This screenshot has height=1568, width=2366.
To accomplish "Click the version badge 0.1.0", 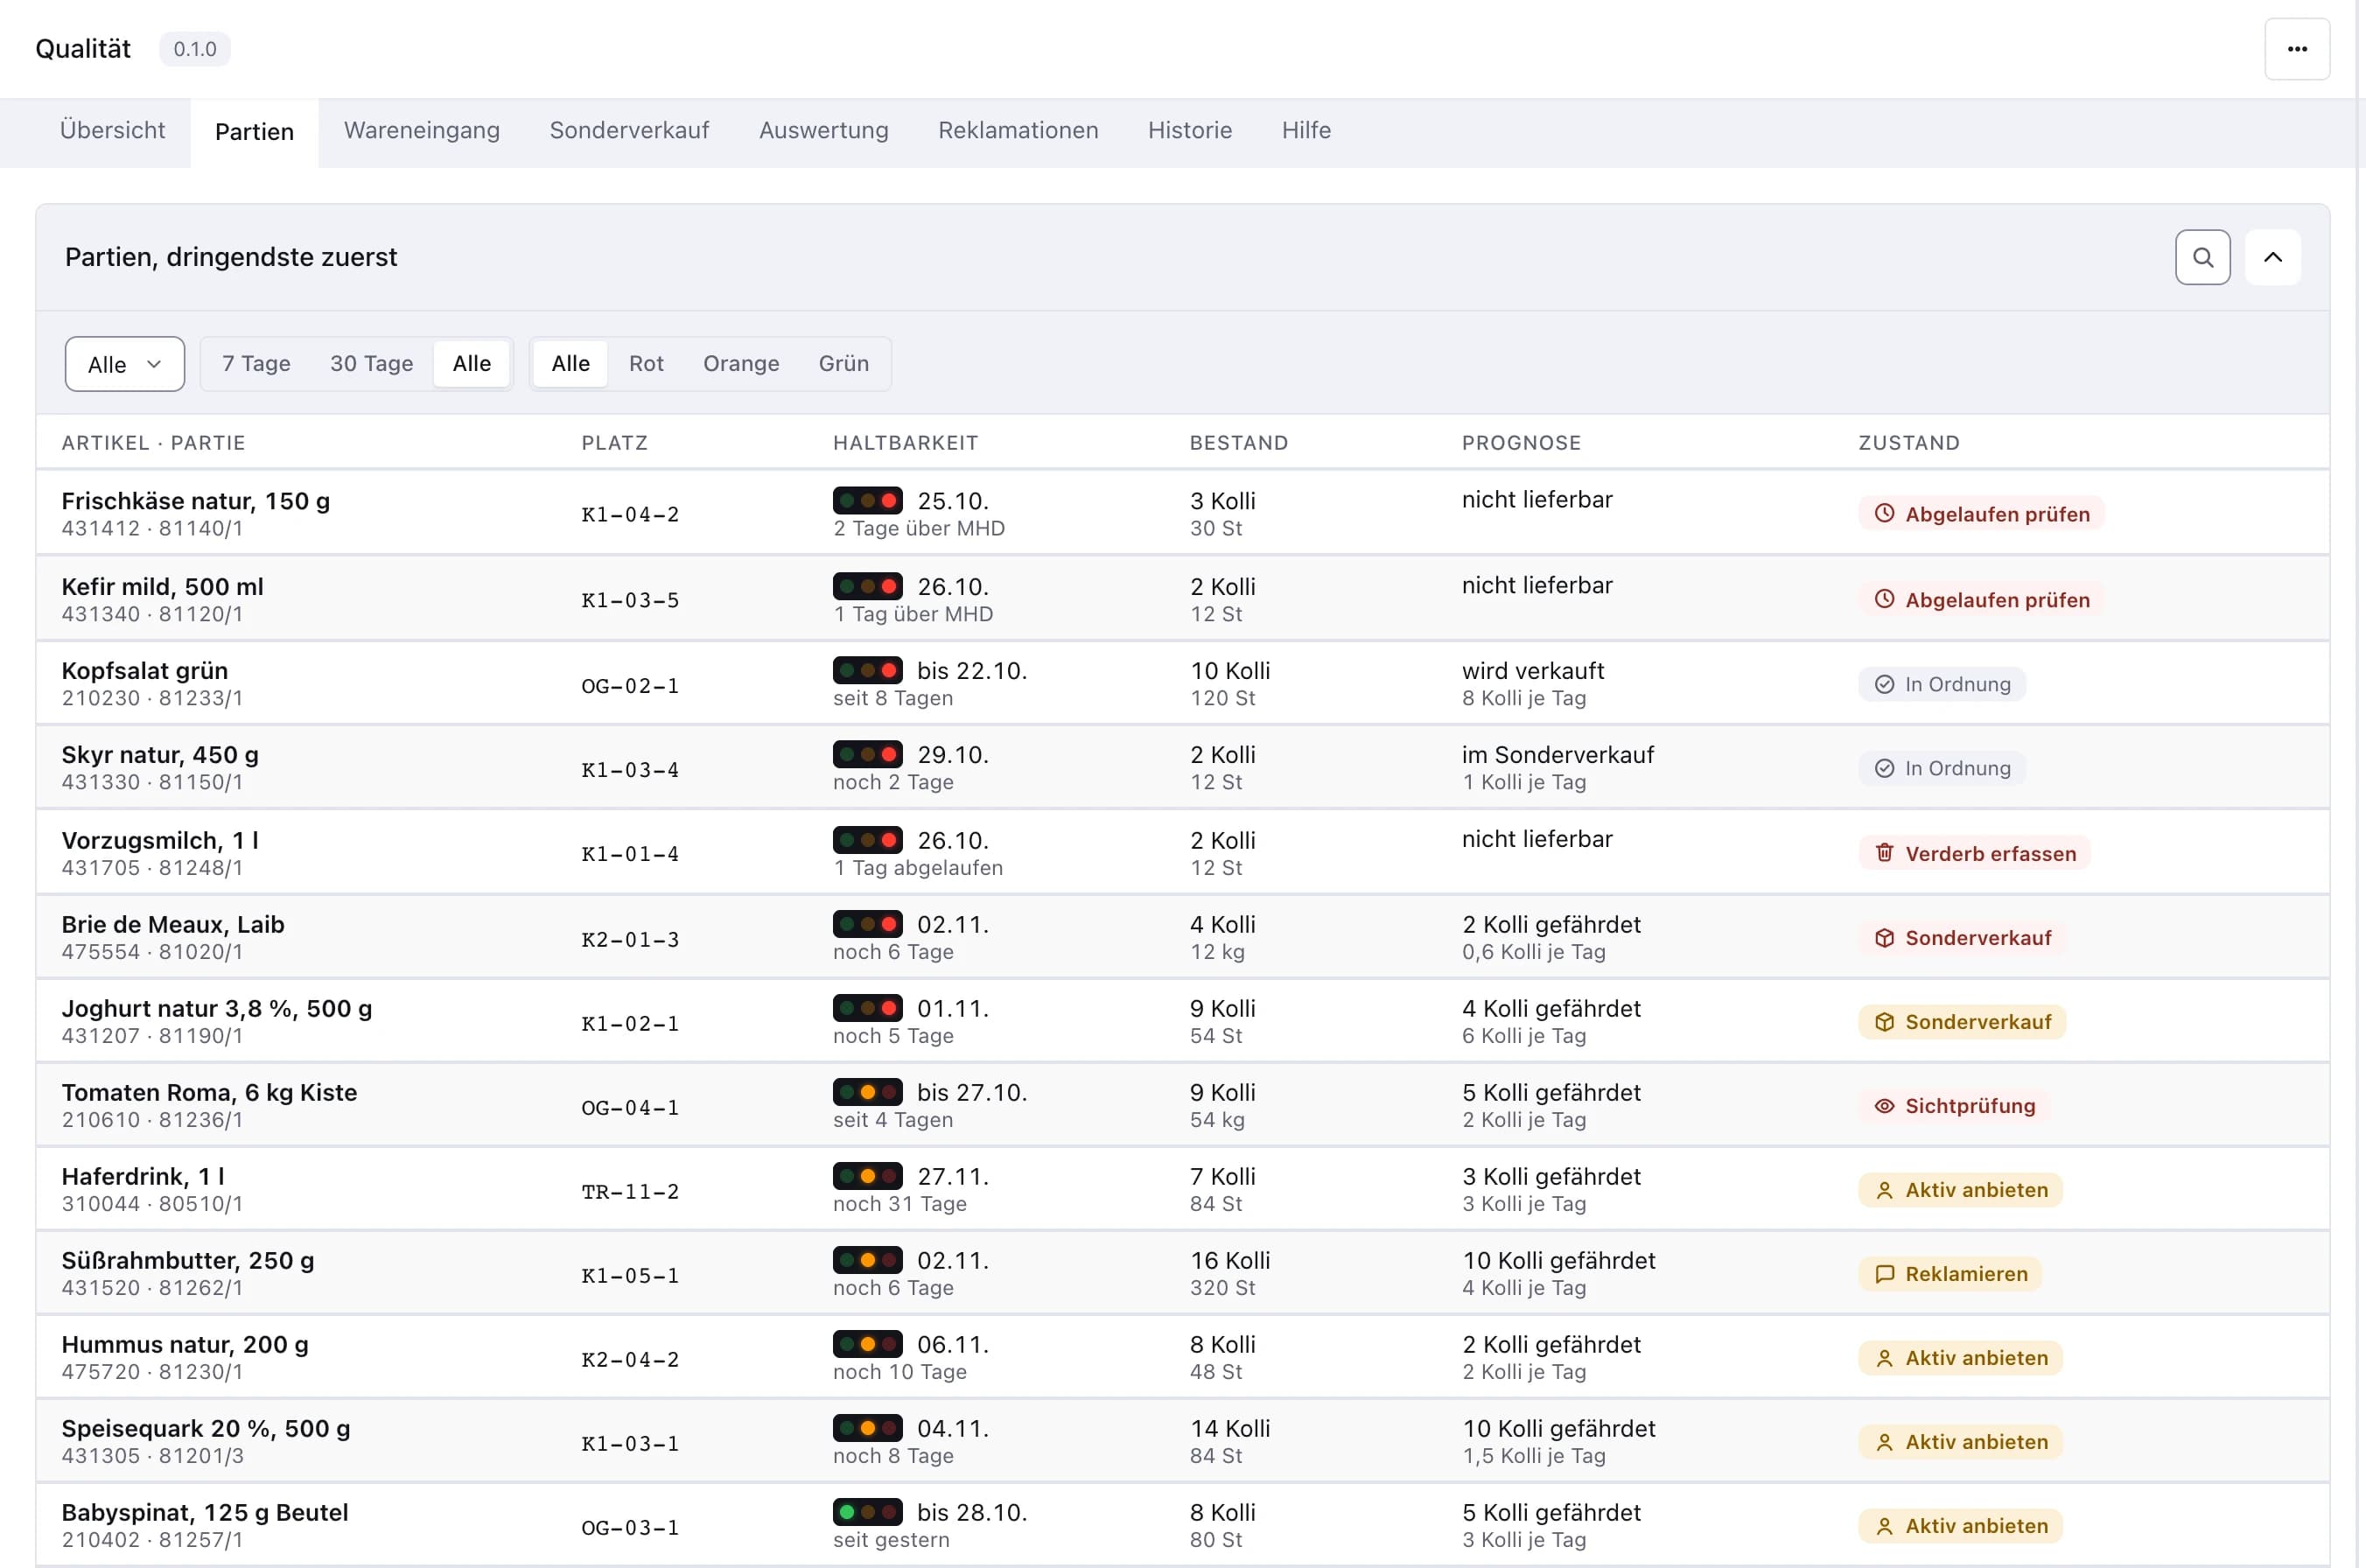I will 195,49.
